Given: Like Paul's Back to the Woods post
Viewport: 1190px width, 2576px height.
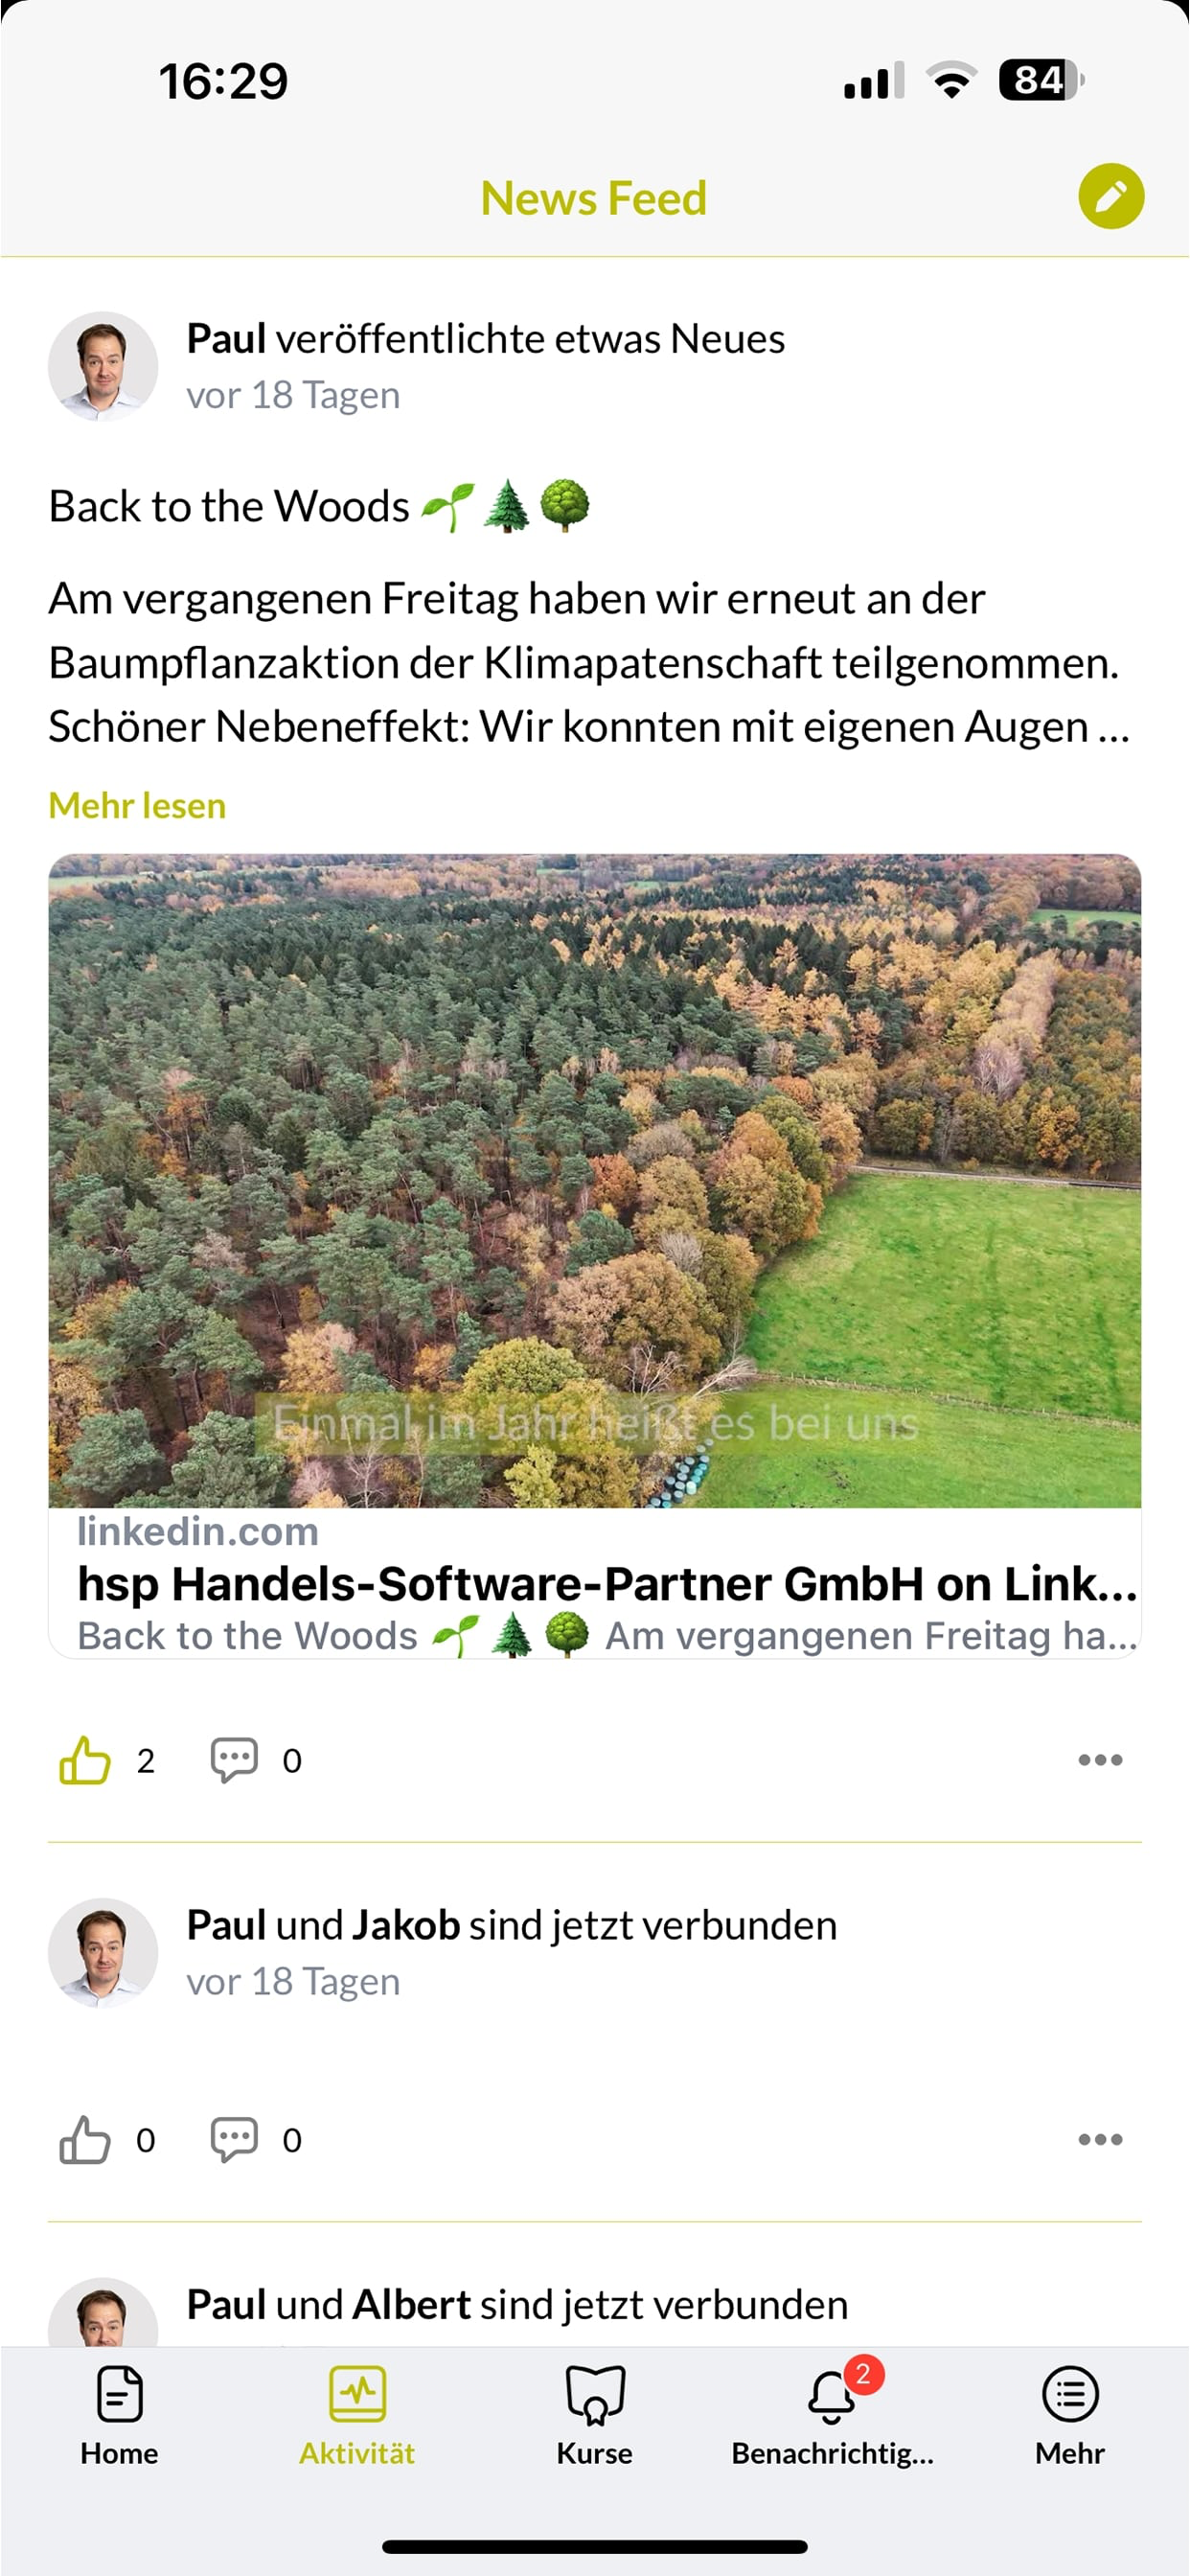Looking at the screenshot, I should (x=85, y=1759).
